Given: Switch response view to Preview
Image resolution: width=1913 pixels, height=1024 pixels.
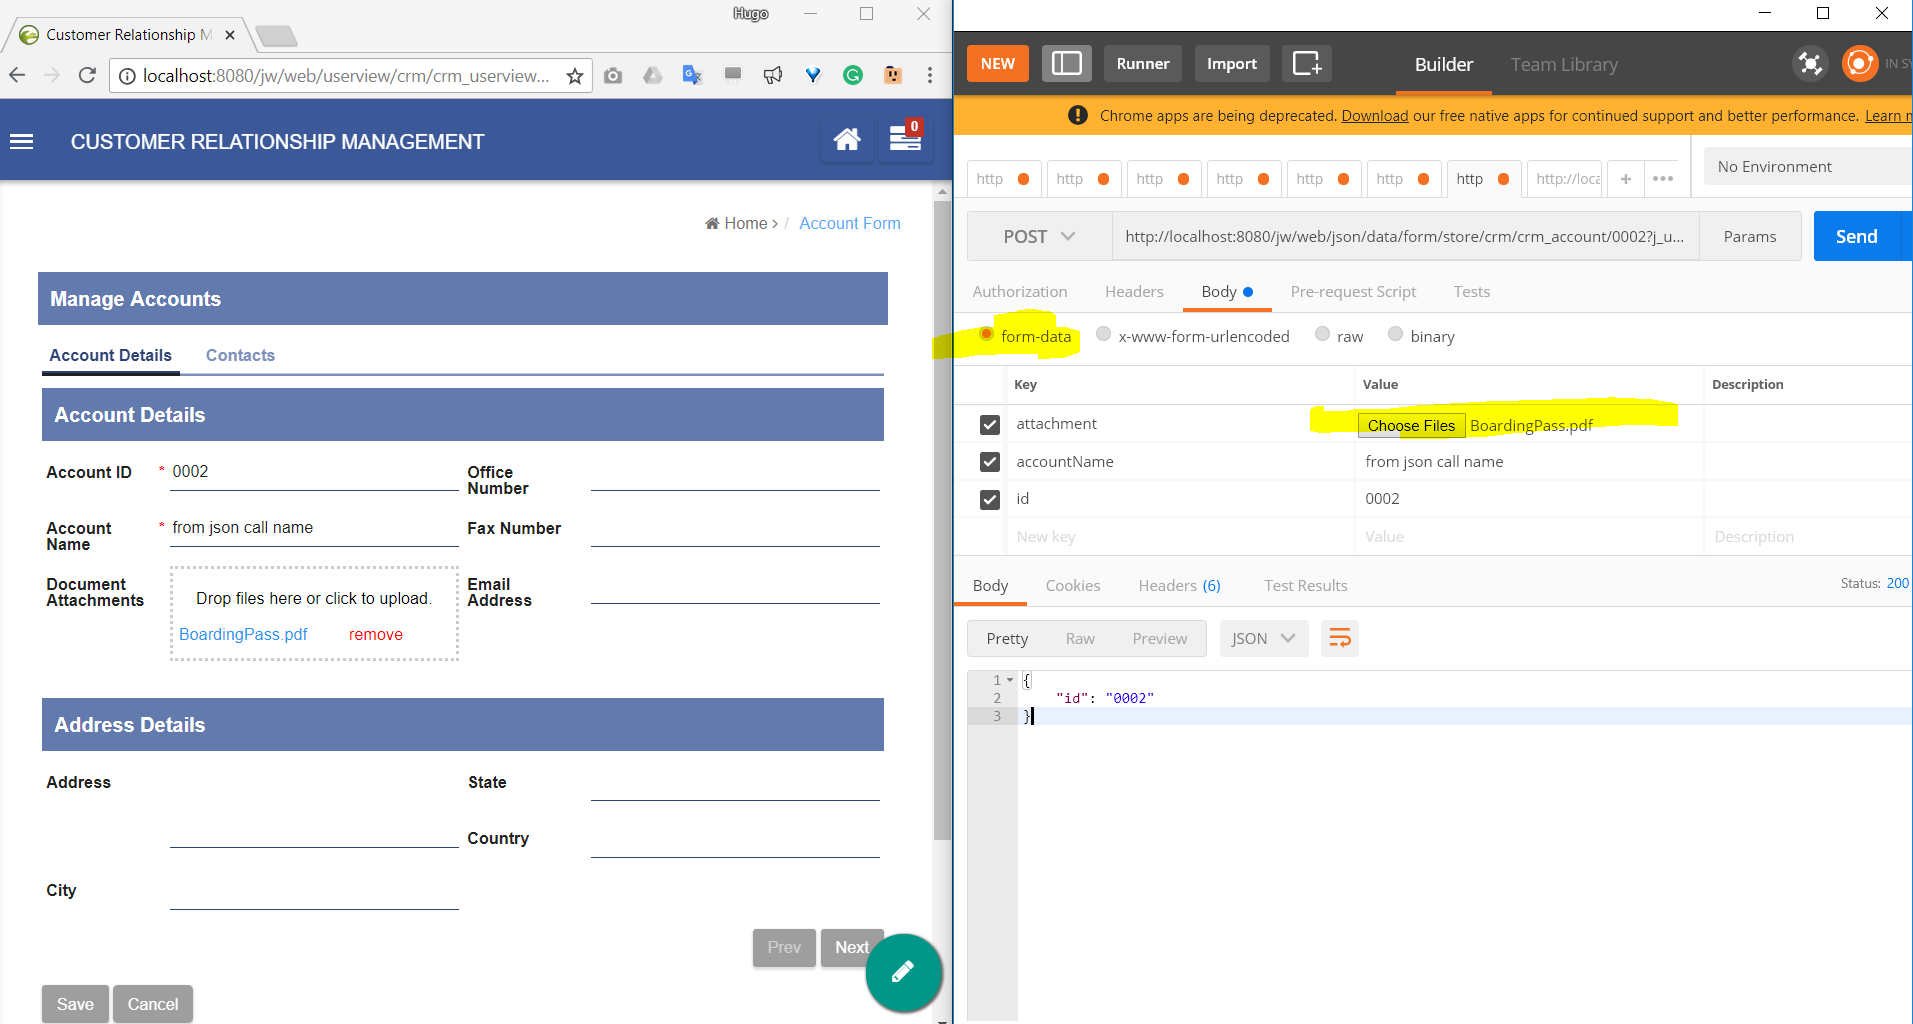Looking at the screenshot, I should [x=1160, y=639].
